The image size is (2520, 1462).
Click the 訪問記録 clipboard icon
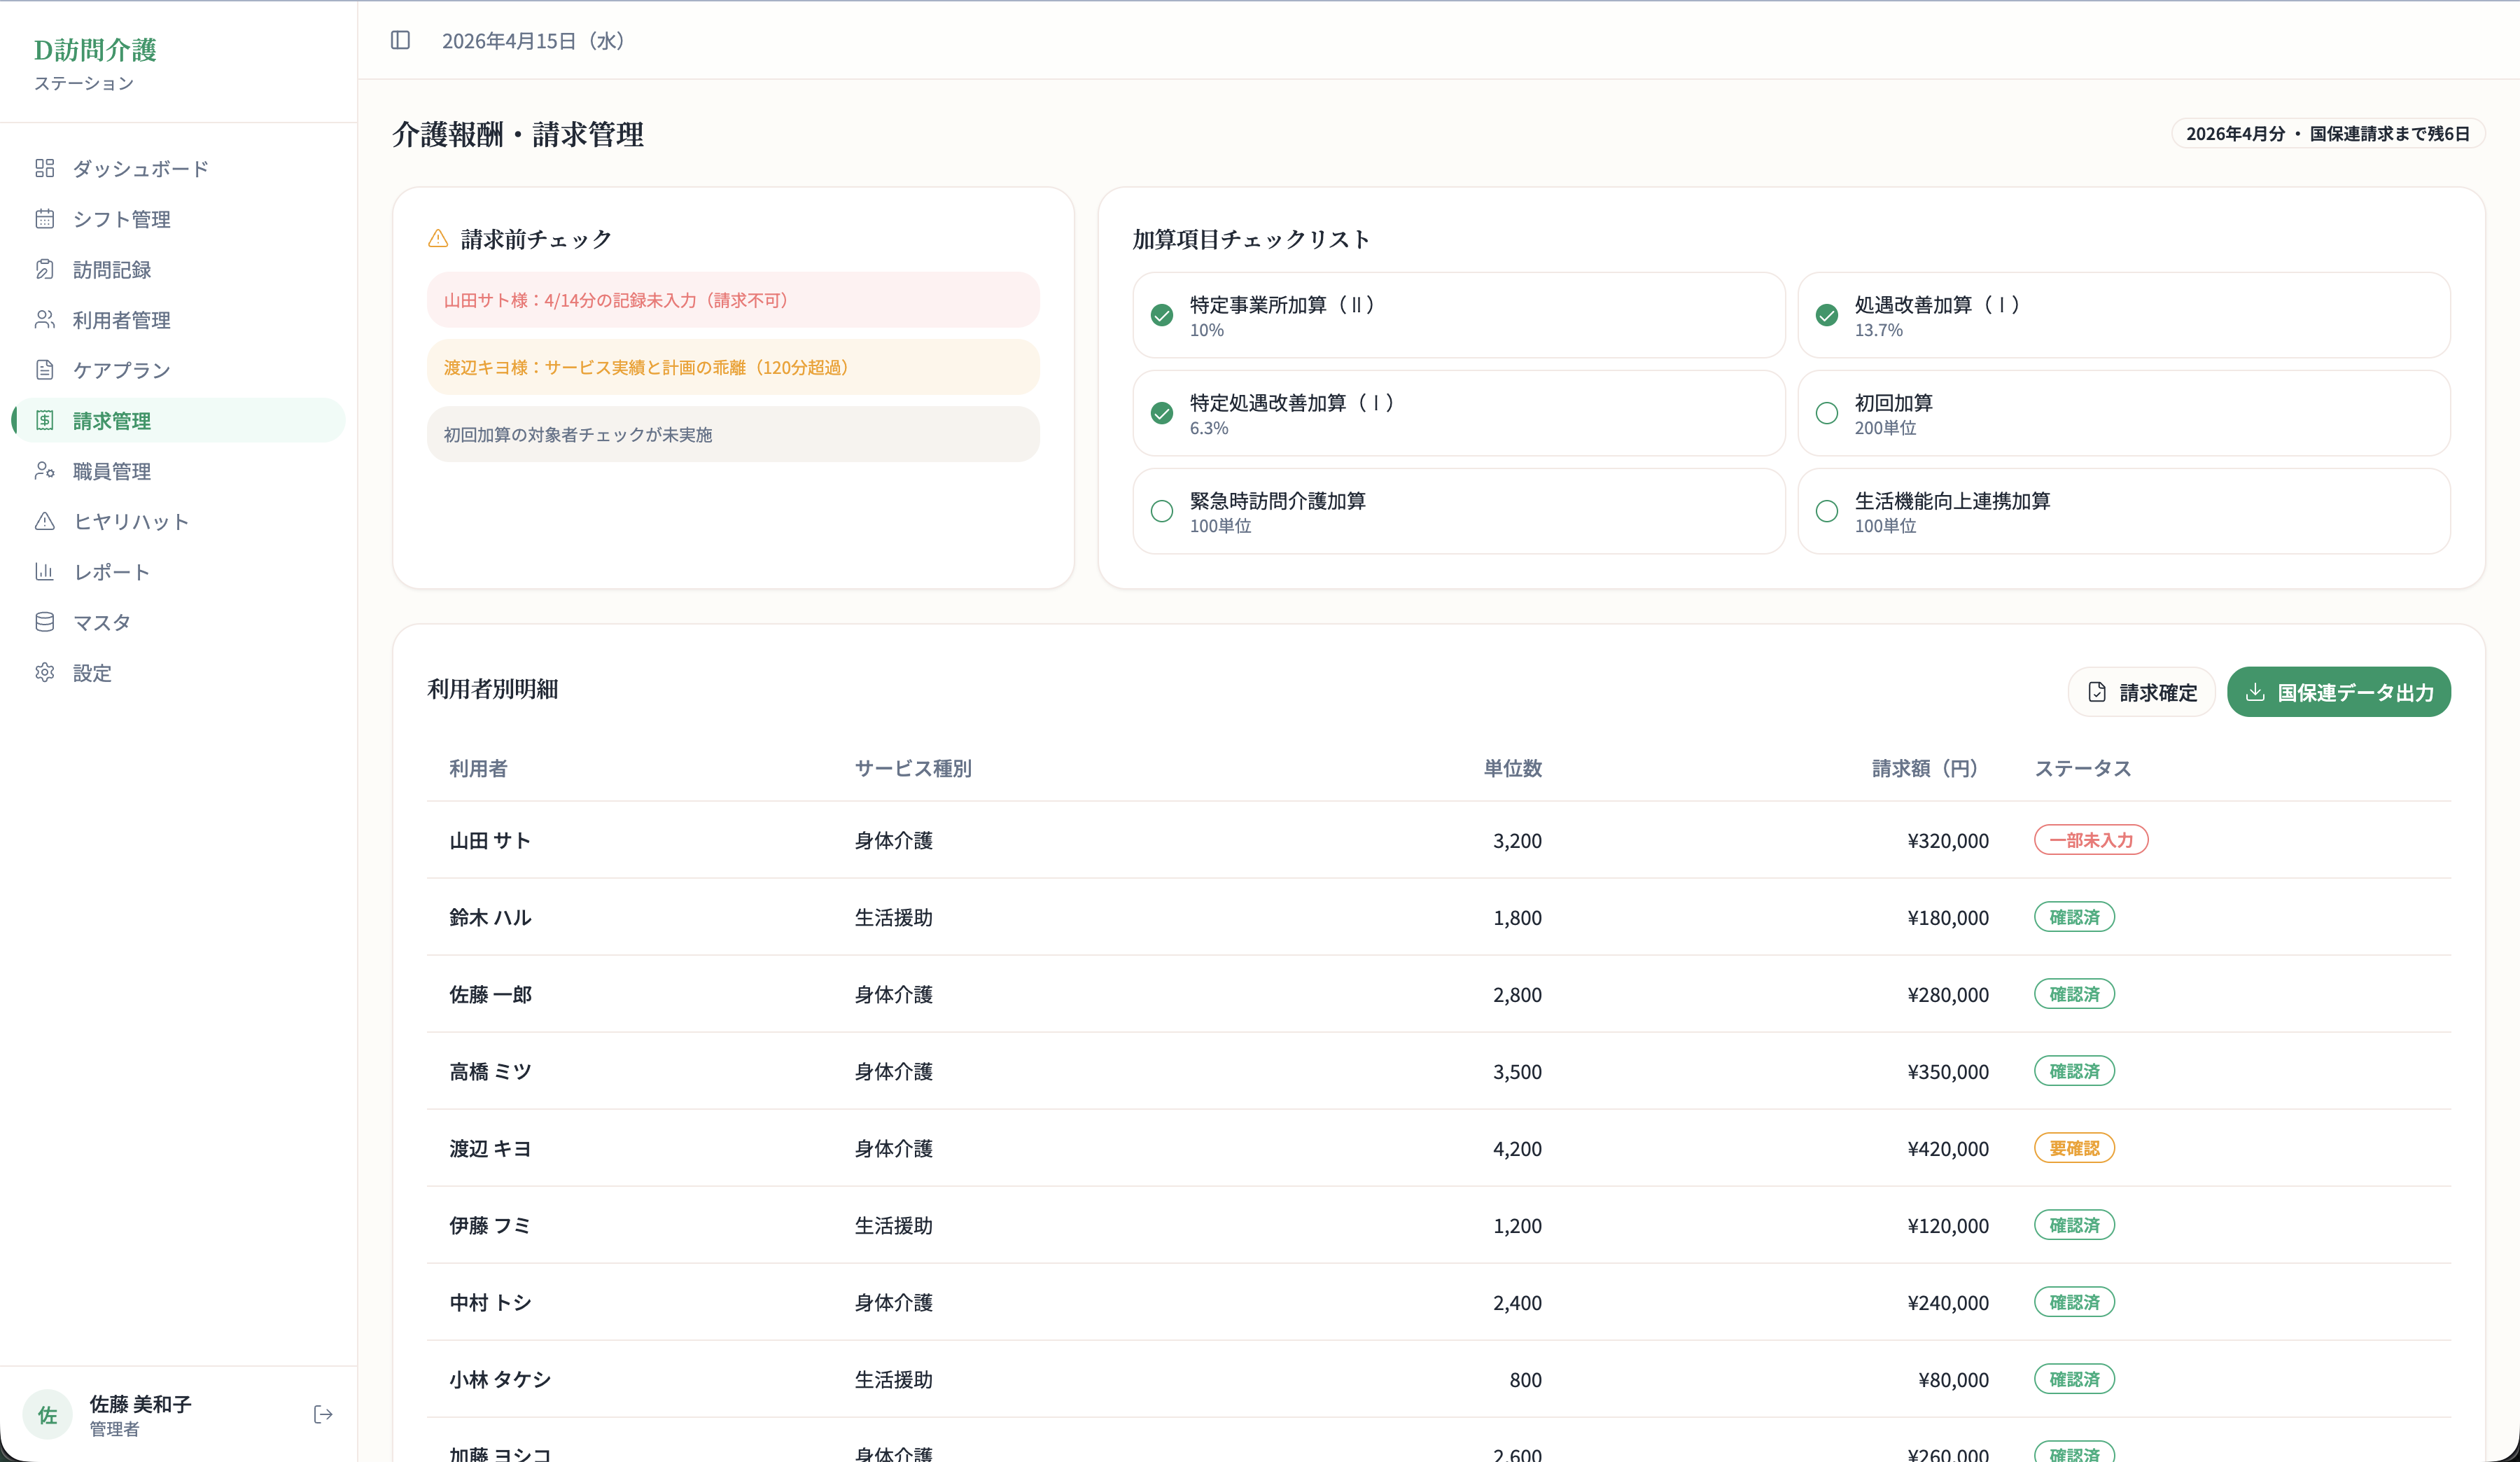point(45,269)
